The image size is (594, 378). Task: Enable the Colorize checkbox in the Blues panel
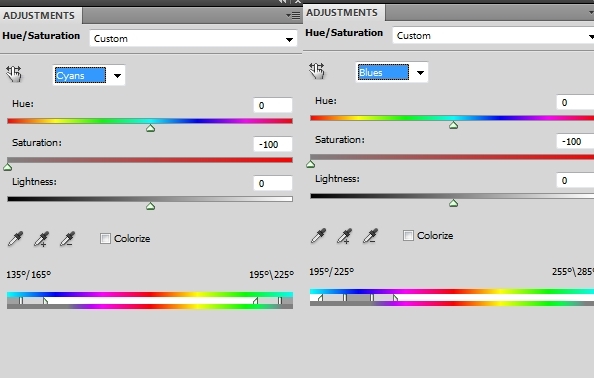click(x=408, y=235)
